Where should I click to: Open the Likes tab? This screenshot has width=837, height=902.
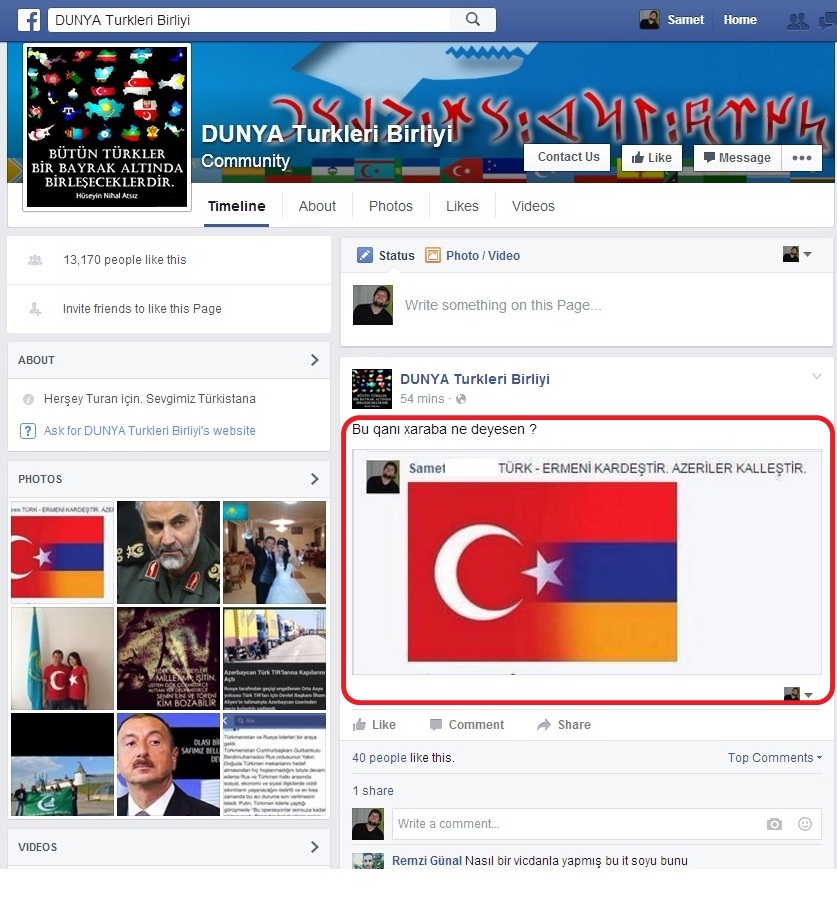[x=462, y=206]
